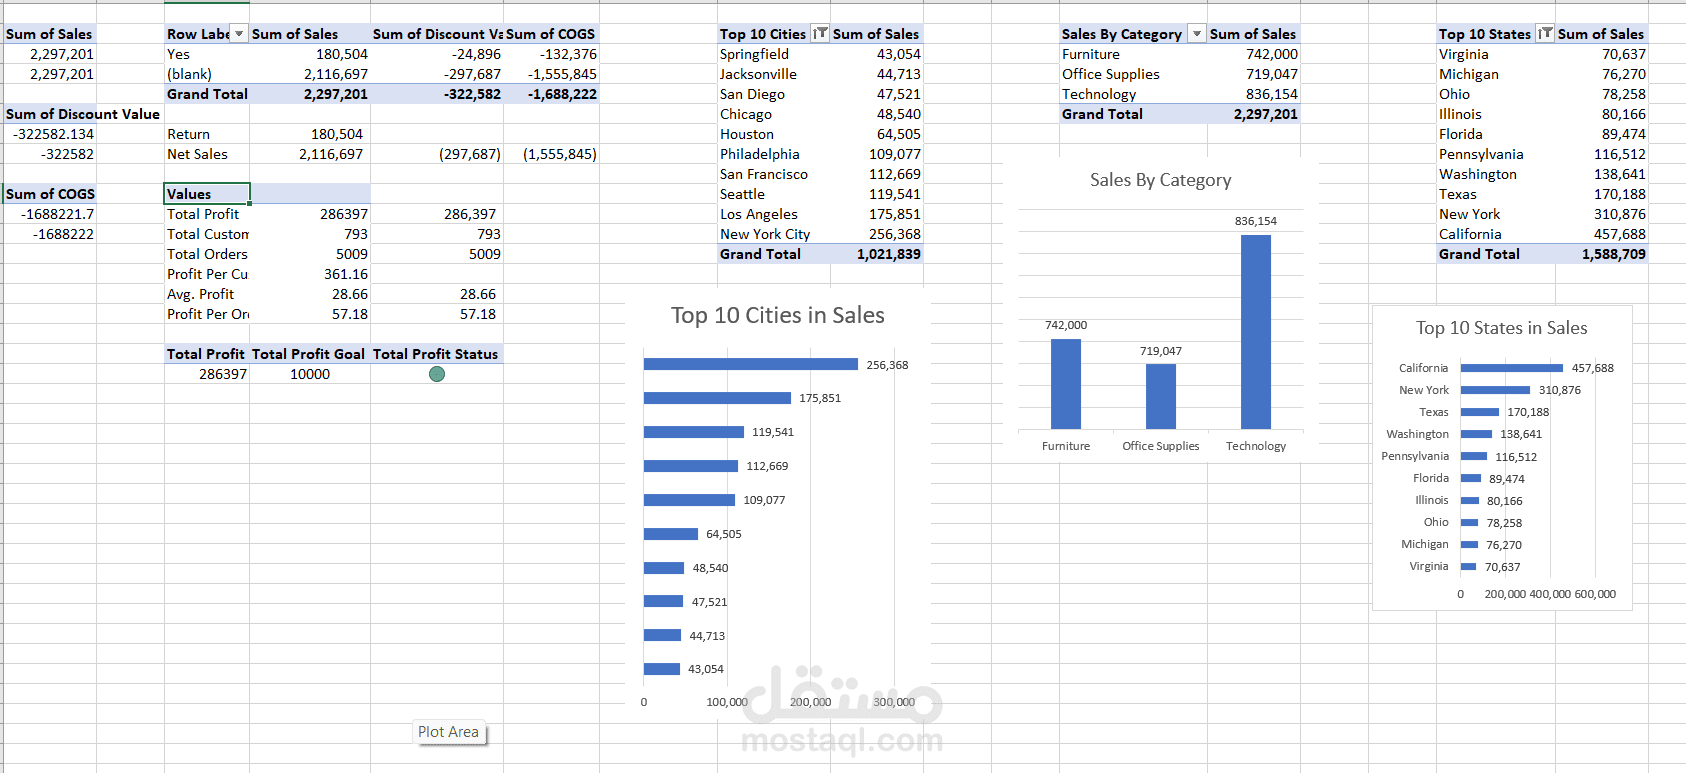Select the Top 10 States in Sales chart title

pos(1501,328)
